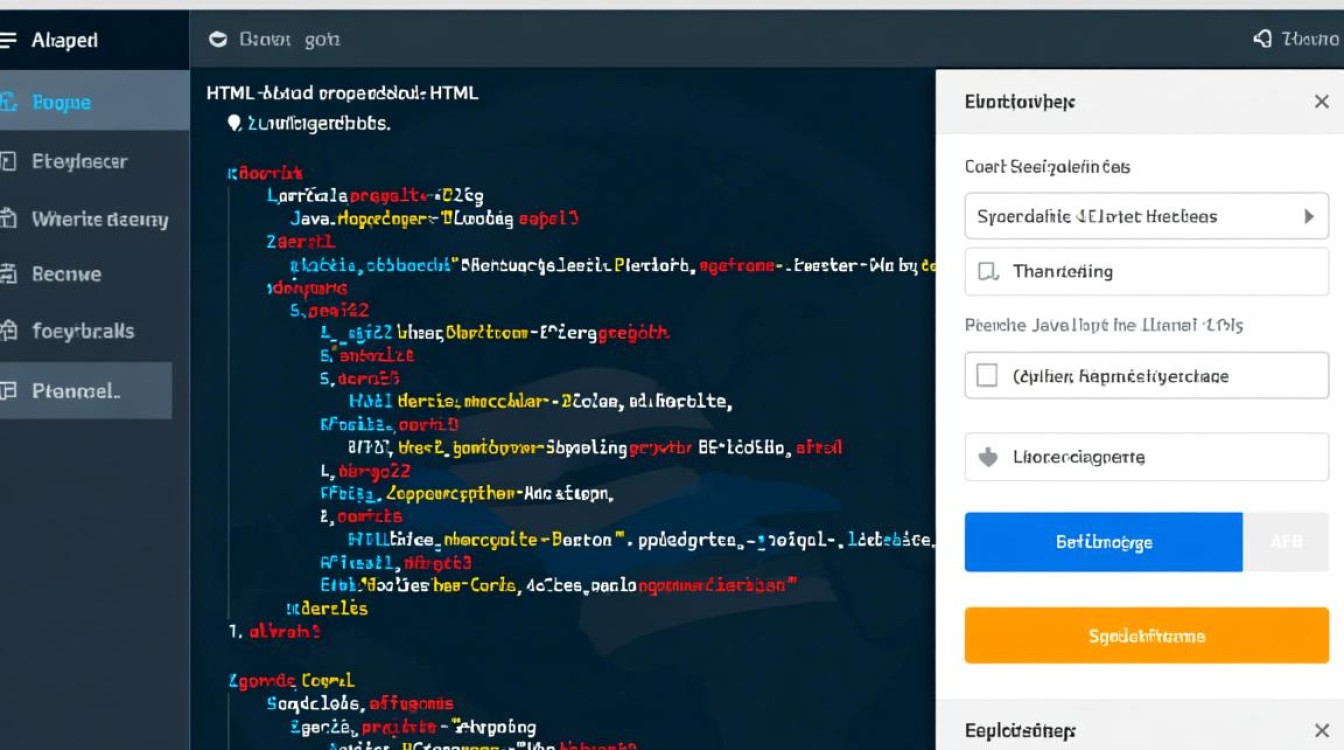Toggle the Thannerling checkbox
This screenshot has height=750, width=1344.
pos(988,271)
